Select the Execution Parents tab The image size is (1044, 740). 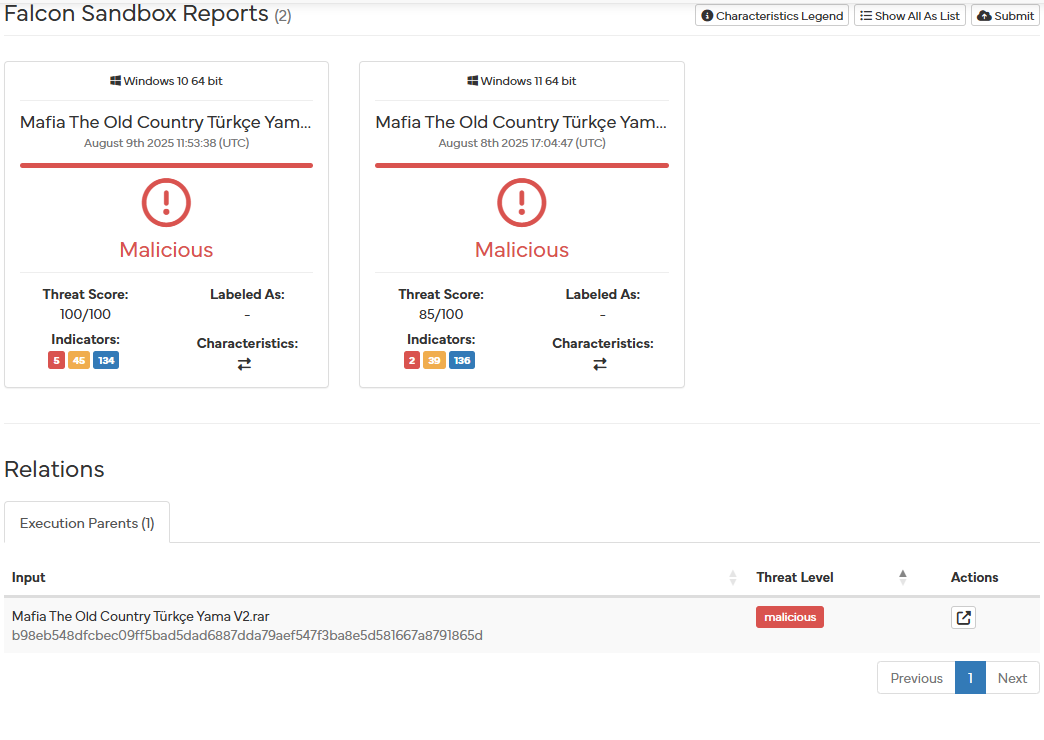87,523
